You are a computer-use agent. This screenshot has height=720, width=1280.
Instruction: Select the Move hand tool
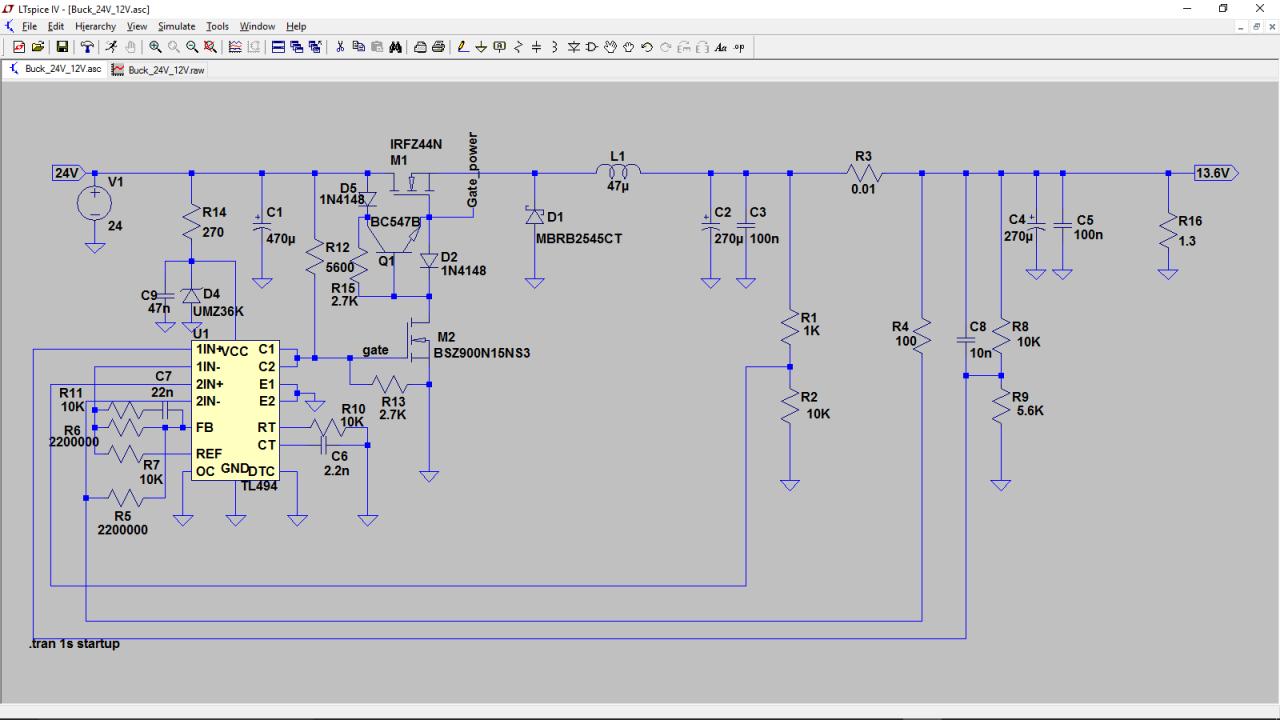click(610, 47)
